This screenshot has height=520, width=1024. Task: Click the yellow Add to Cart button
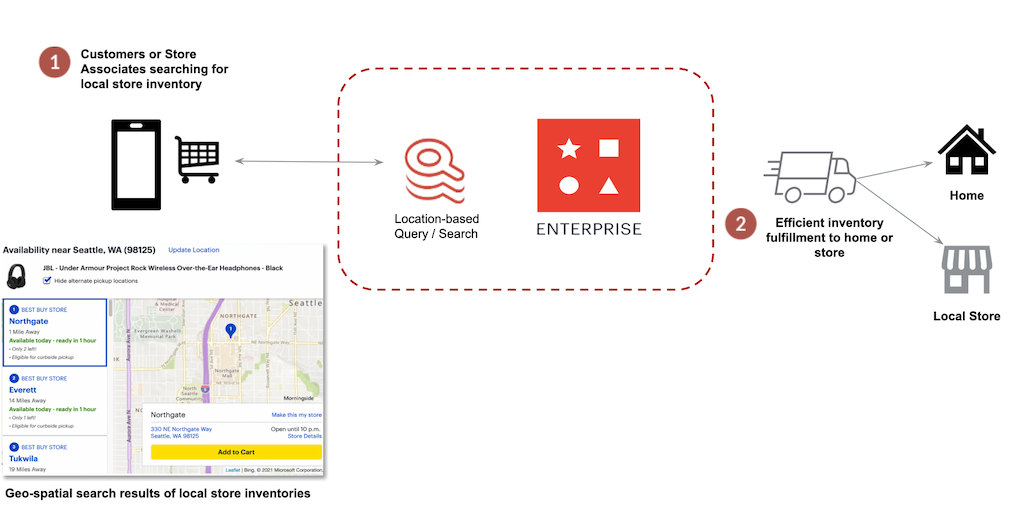point(236,452)
